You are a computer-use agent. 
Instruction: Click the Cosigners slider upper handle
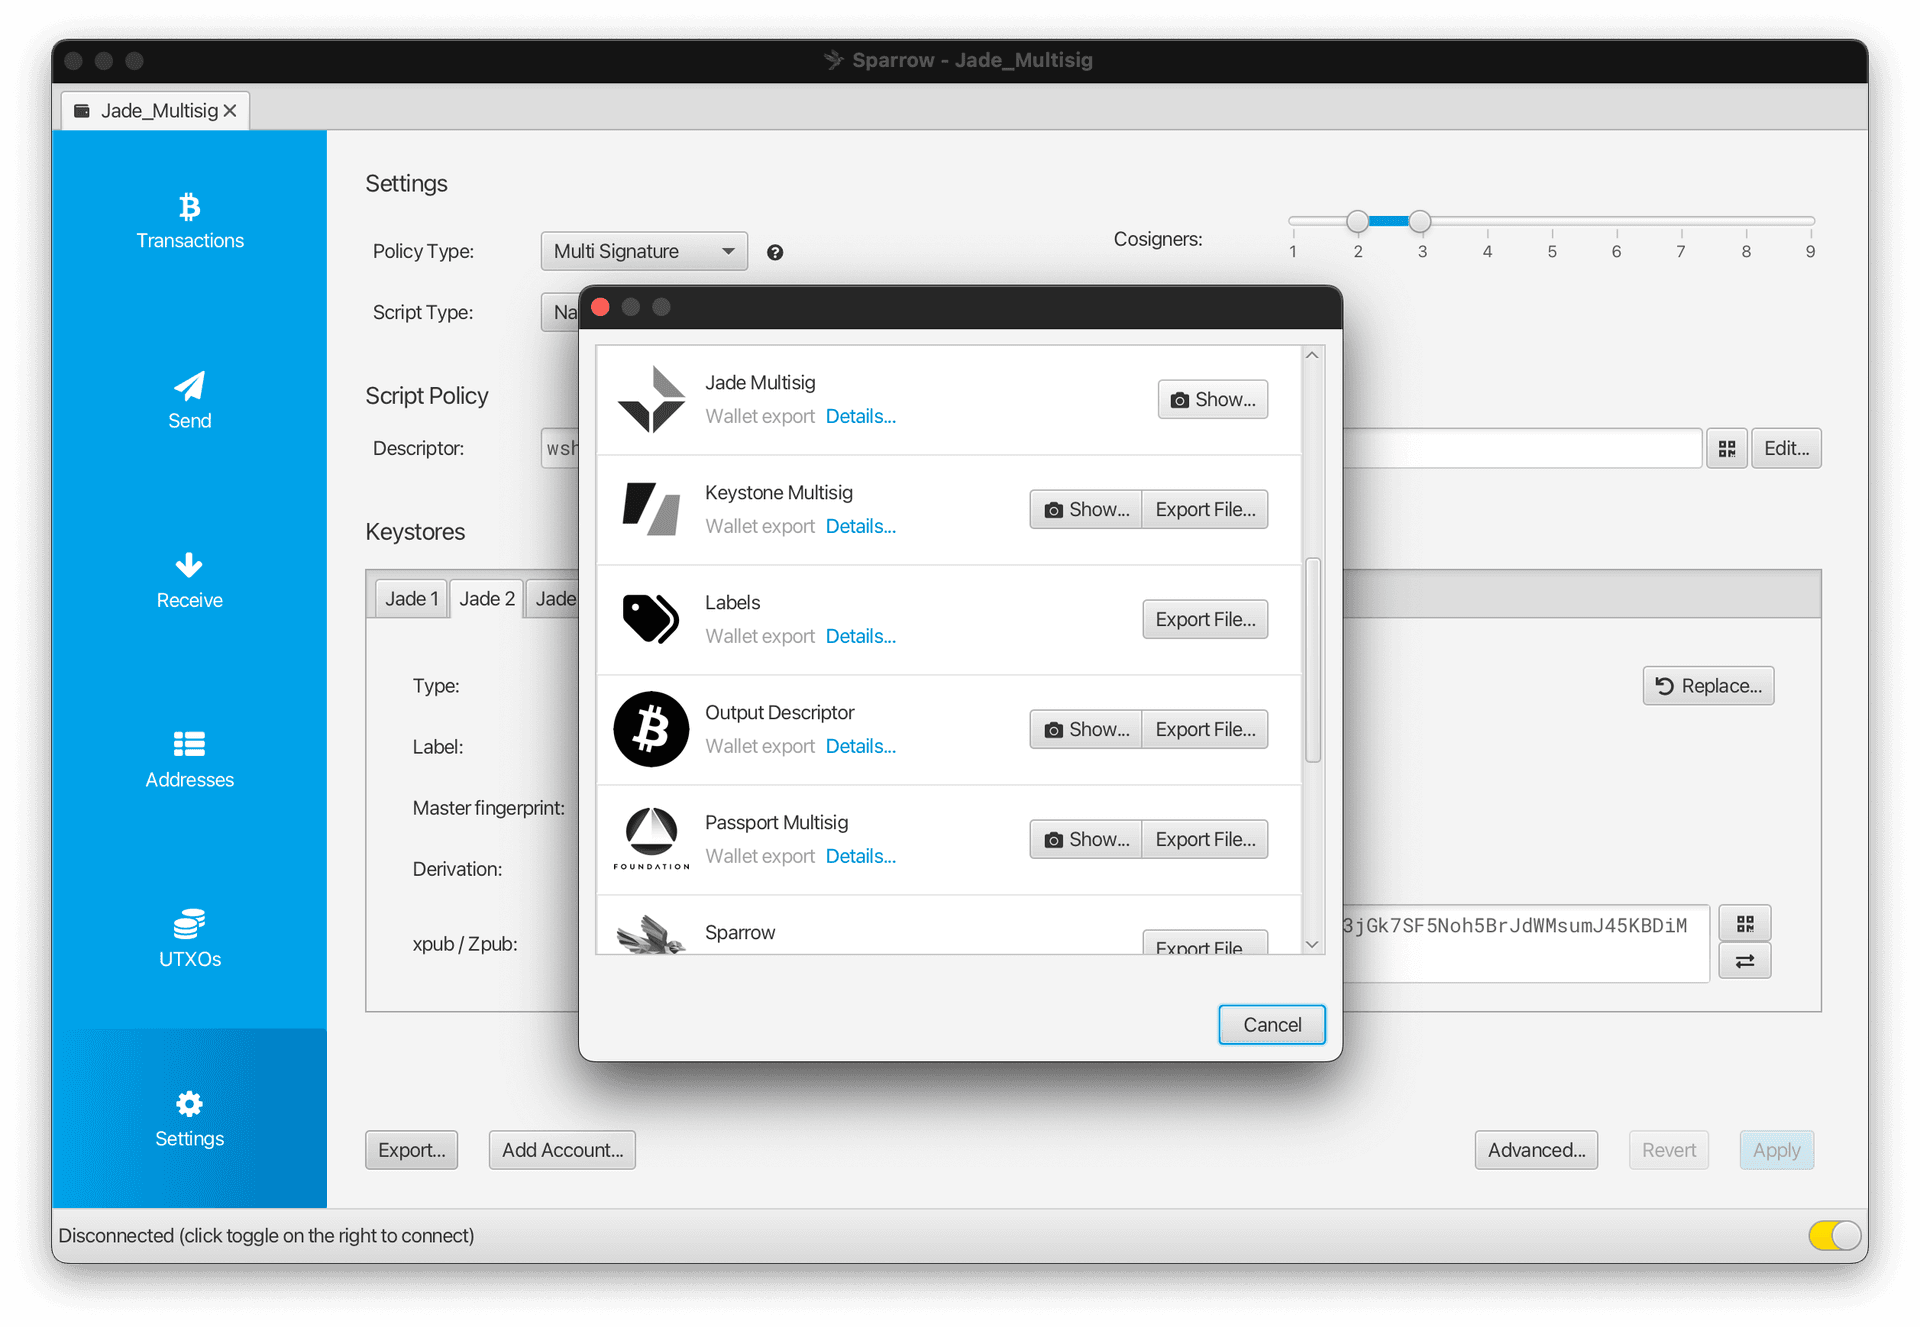1420,221
